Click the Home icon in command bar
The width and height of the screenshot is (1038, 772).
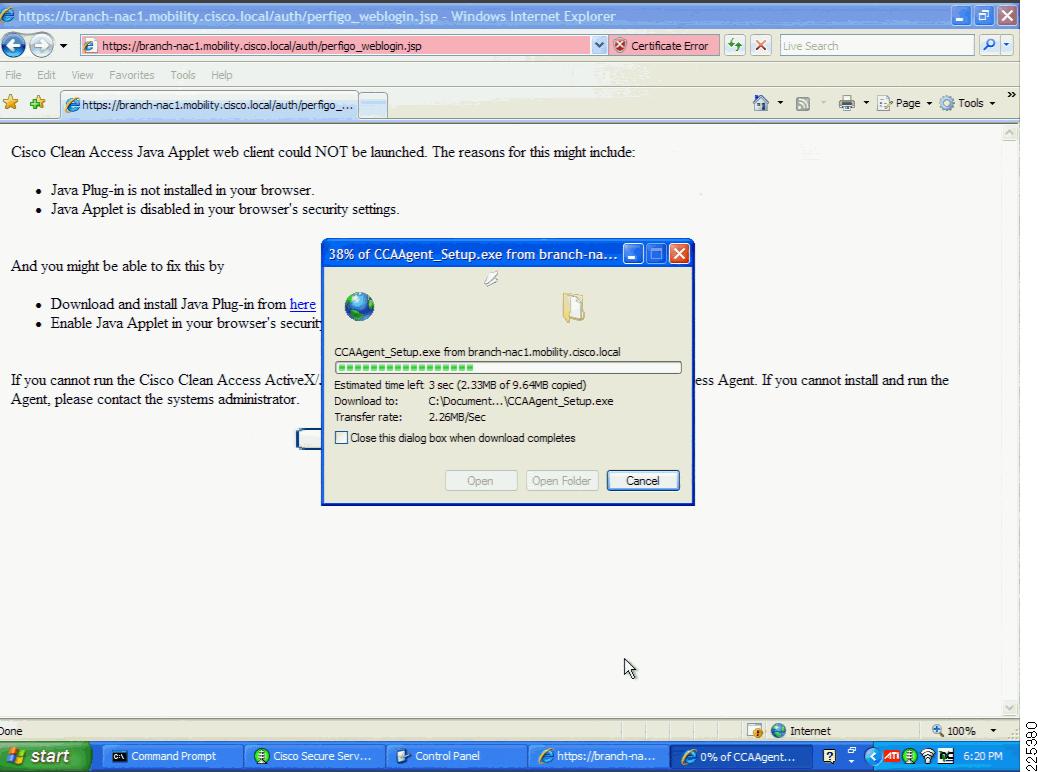pos(761,103)
